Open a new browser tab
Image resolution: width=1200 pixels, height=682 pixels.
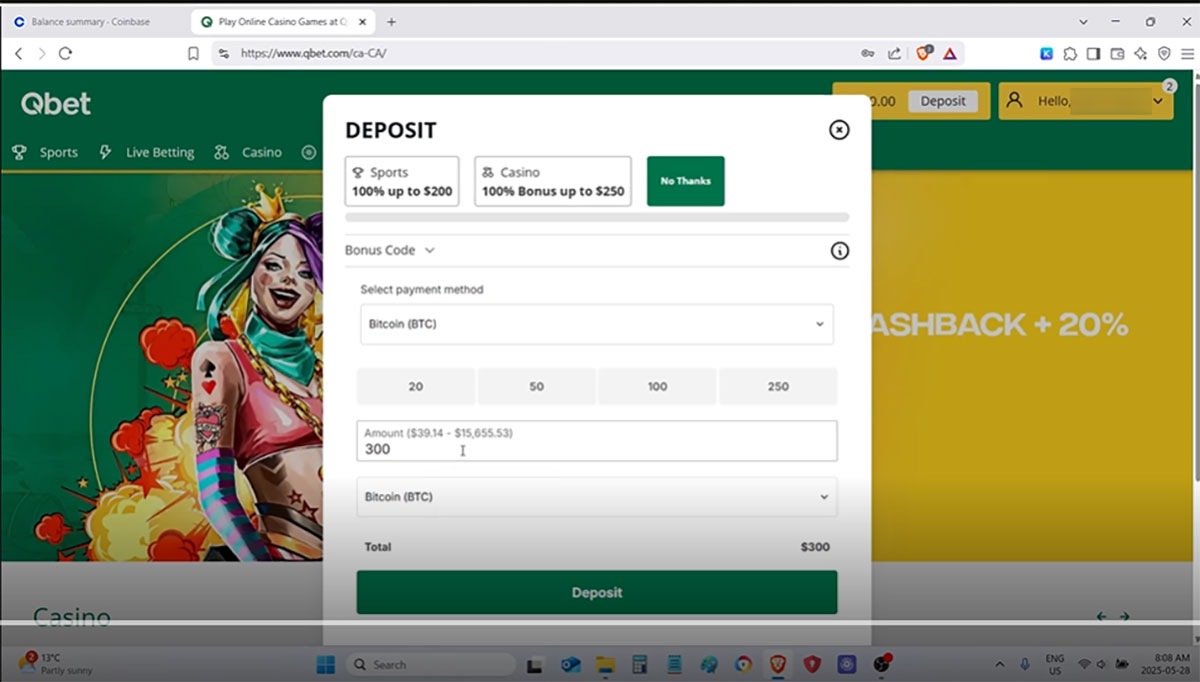(391, 21)
